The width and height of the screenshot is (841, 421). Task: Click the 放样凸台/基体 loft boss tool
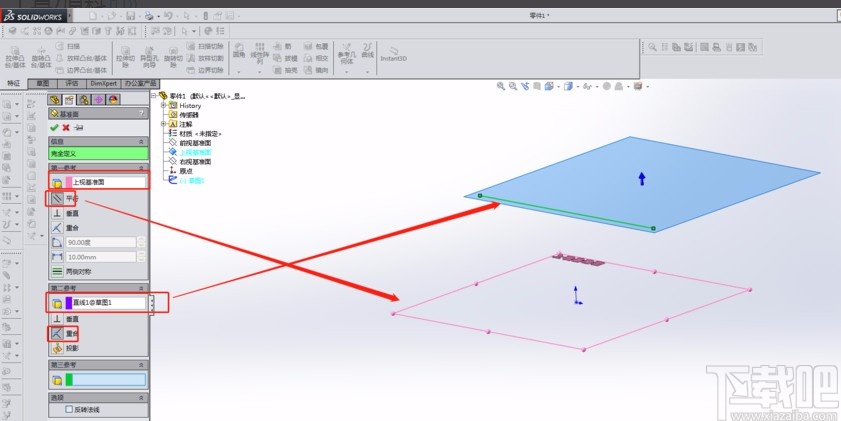point(82,58)
